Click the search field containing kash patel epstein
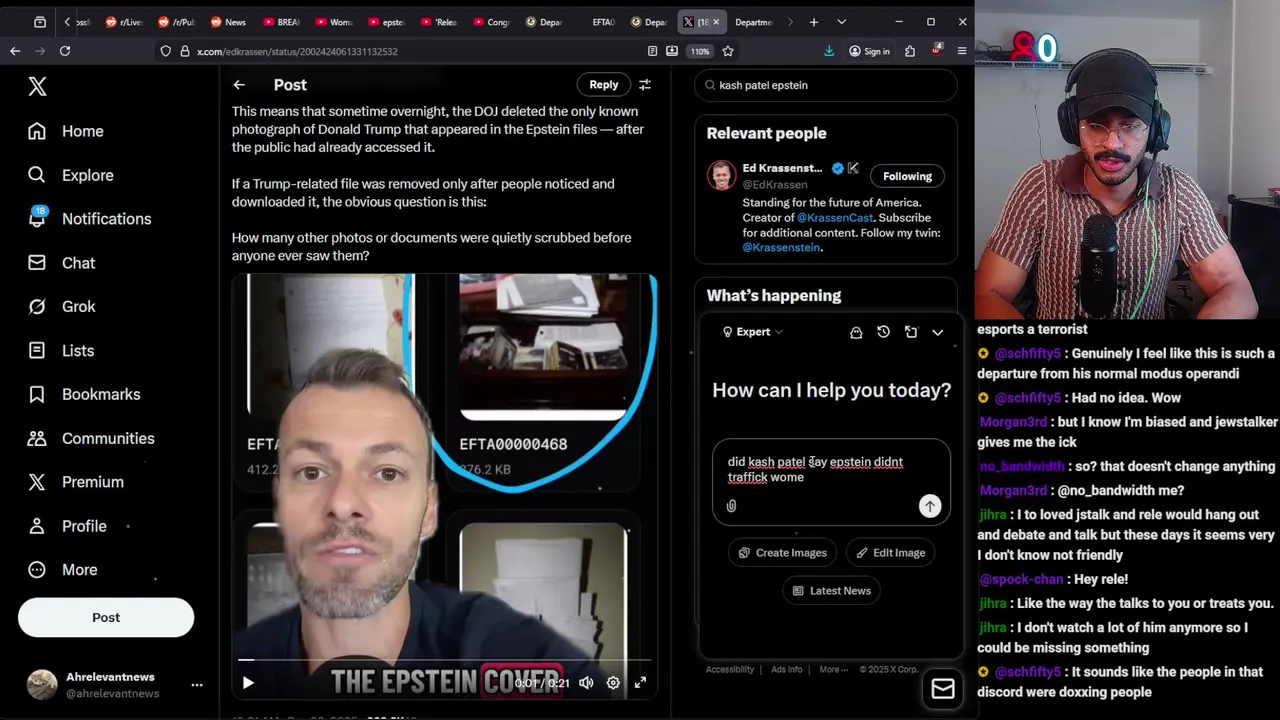1280x720 pixels. (x=826, y=85)
